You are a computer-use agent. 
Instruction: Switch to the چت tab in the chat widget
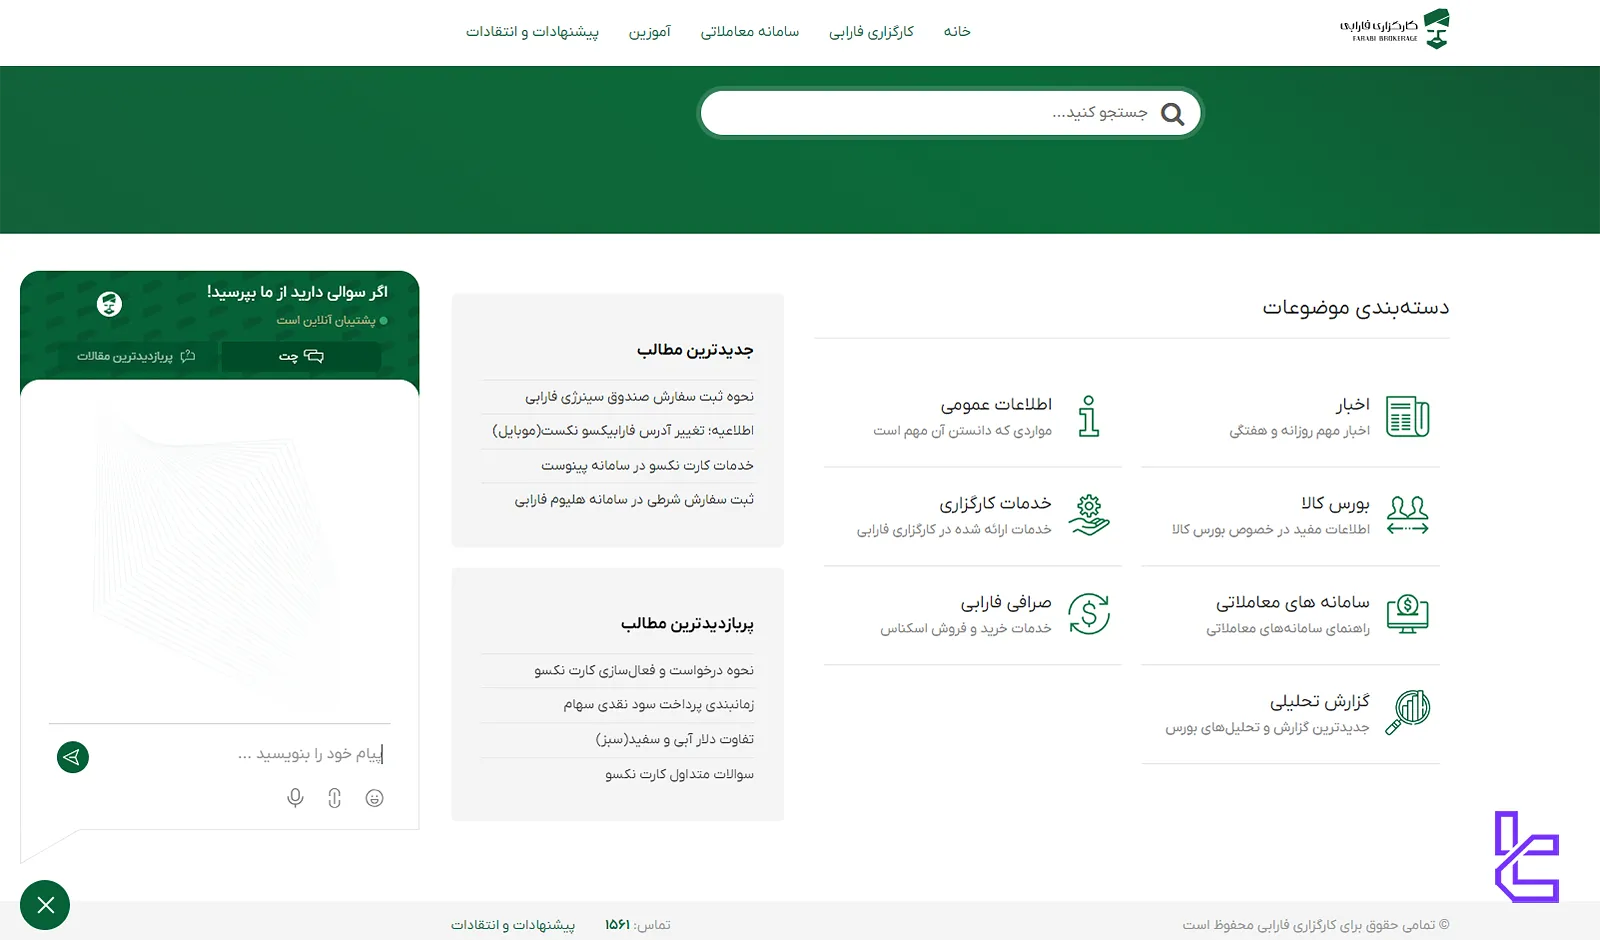[x=300, y=356]
